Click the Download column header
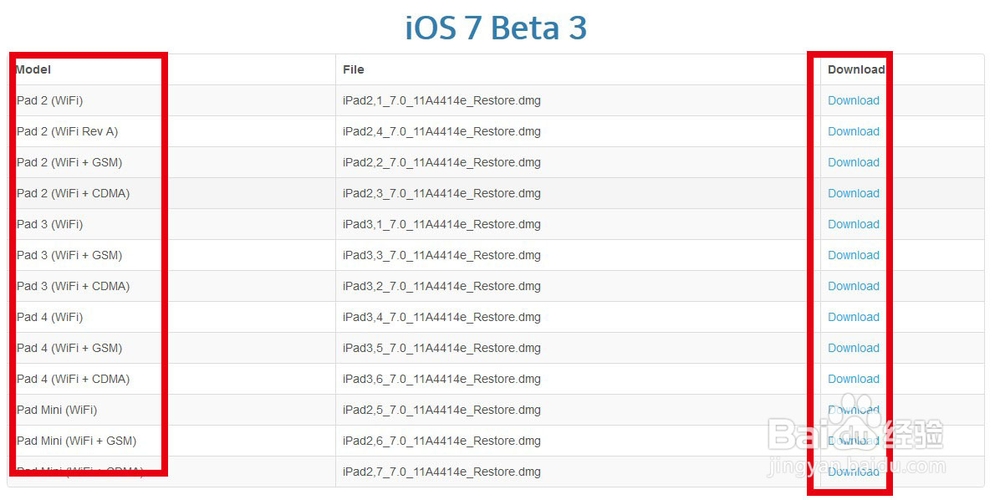The height and width of the screenshot is (500, 1000). (x=856, y=70)
